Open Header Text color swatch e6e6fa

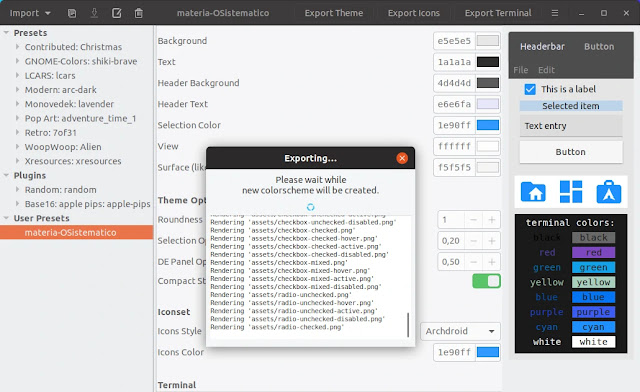[488, 104]
